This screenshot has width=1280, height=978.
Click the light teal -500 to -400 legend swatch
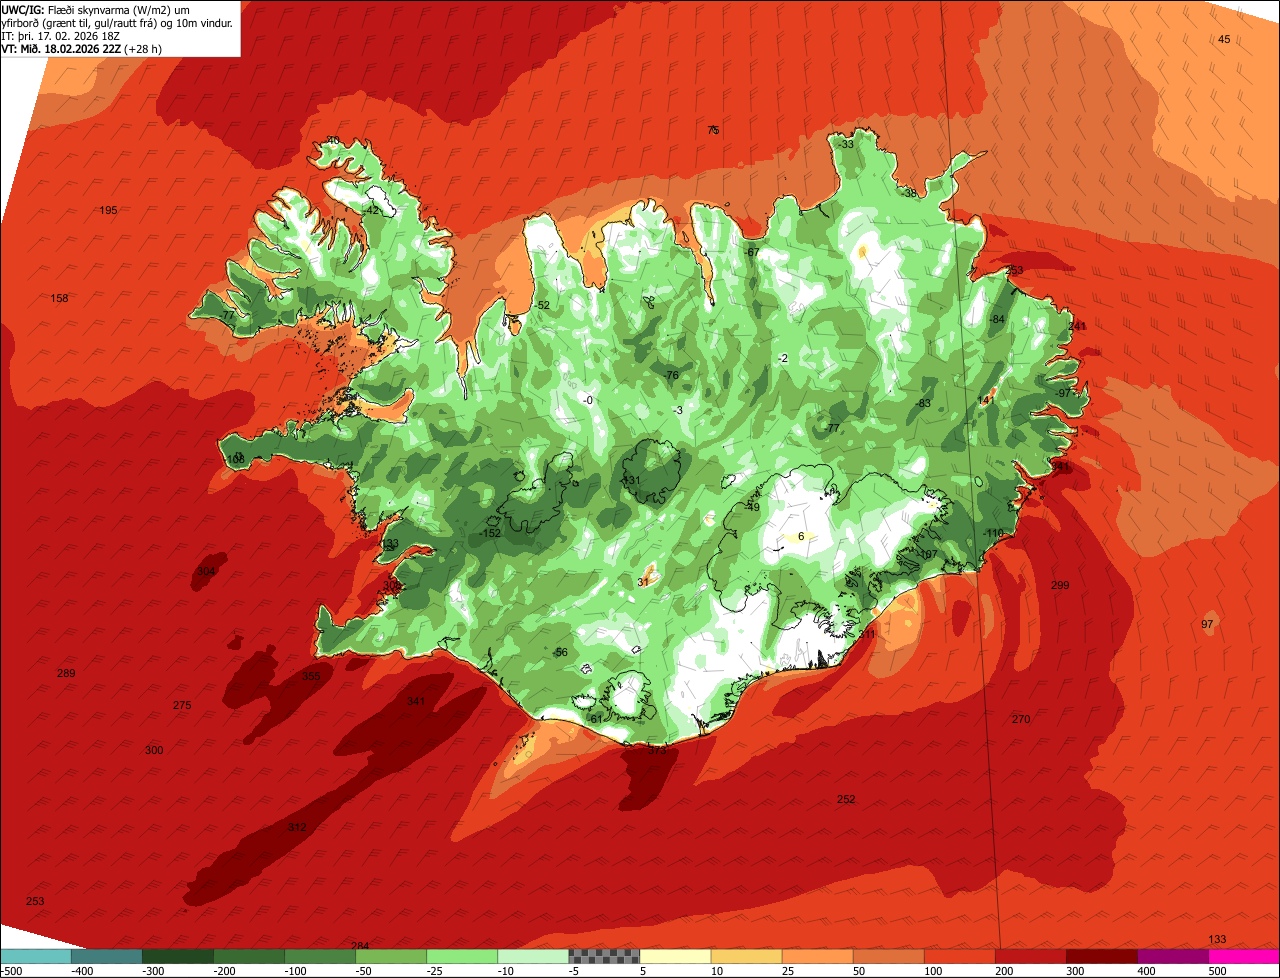pos(35,956)
